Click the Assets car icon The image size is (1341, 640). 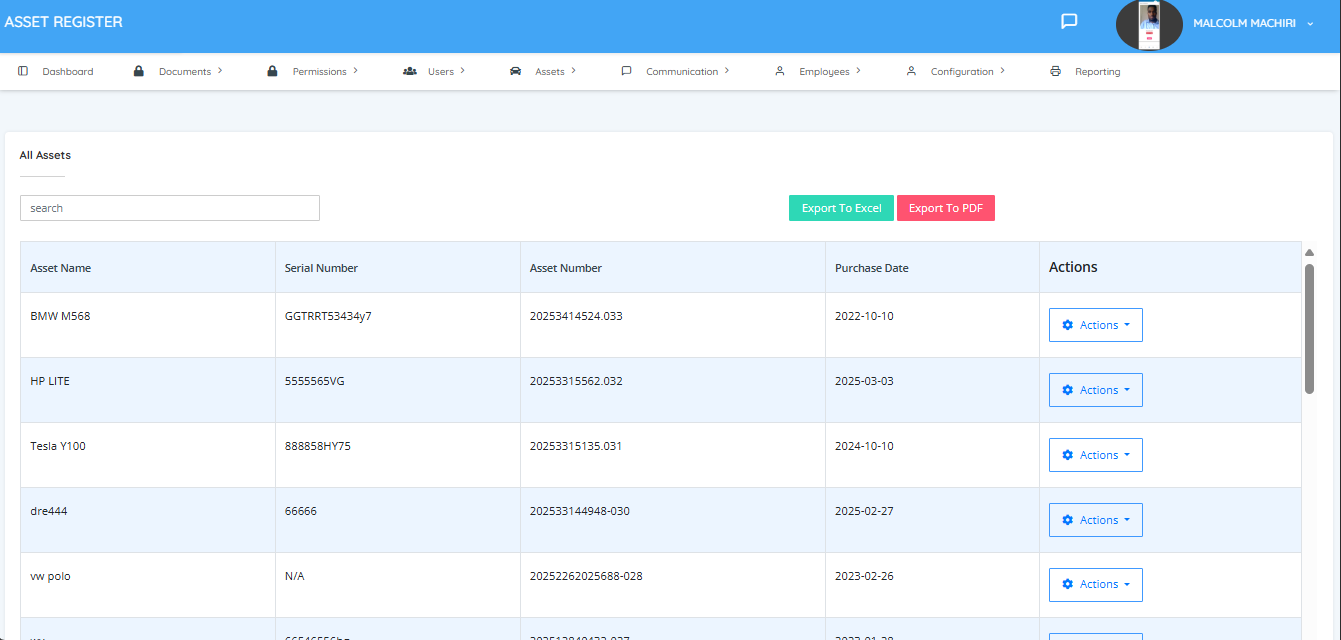point(516,71)
